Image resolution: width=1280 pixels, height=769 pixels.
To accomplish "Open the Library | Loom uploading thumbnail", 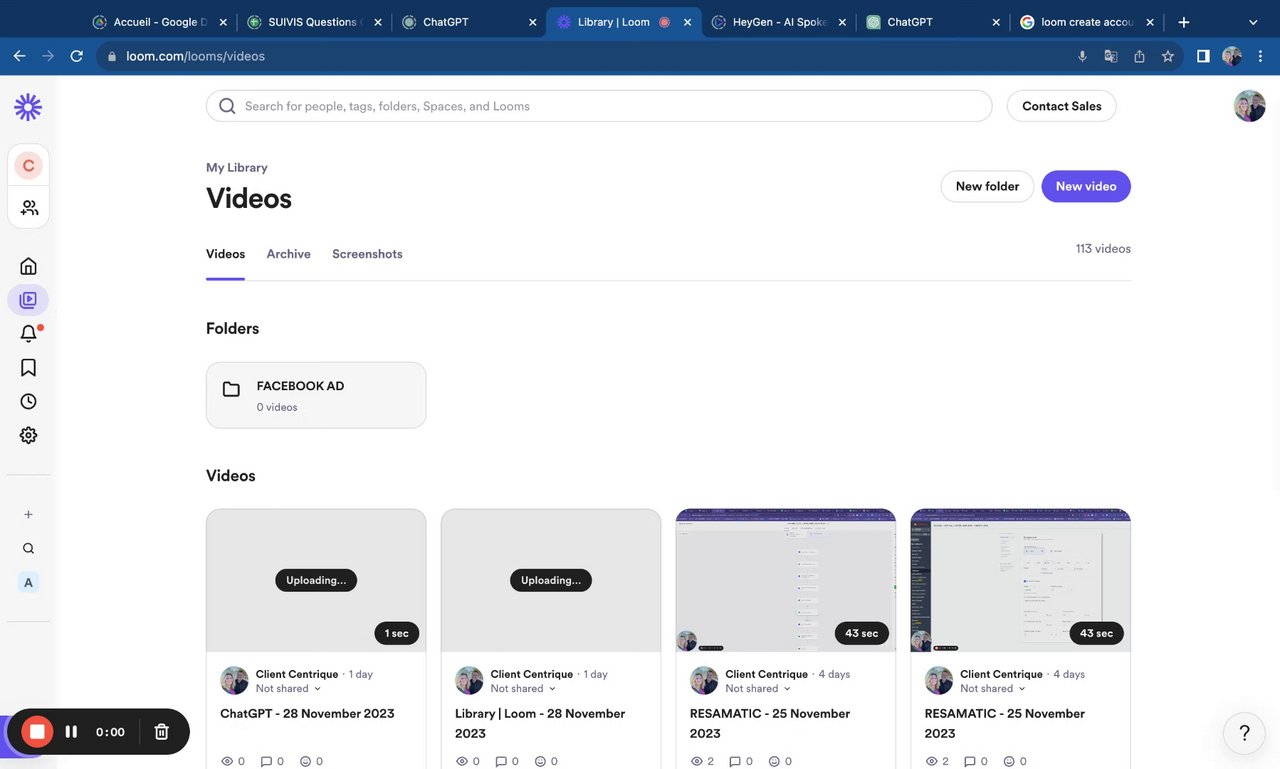I will 551,580.
